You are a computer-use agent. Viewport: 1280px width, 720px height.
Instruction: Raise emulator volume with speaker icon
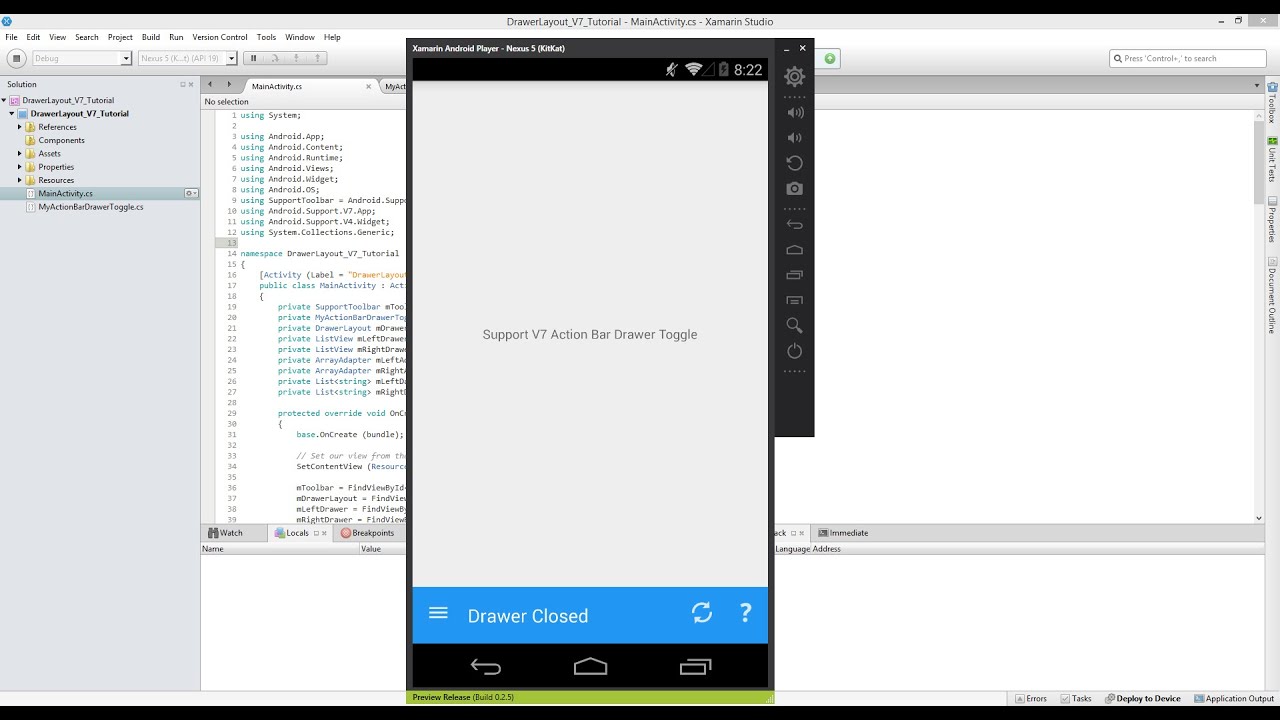[x=794, y=113]
